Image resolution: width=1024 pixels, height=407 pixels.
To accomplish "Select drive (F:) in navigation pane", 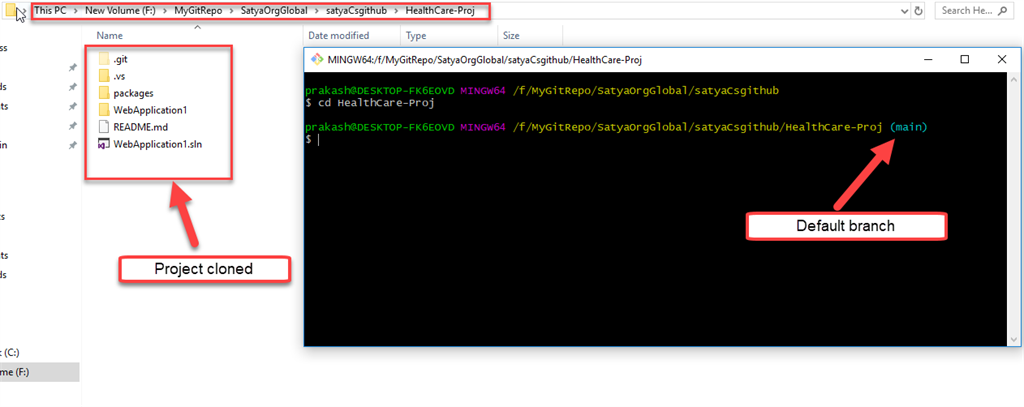I will point(39,372).
